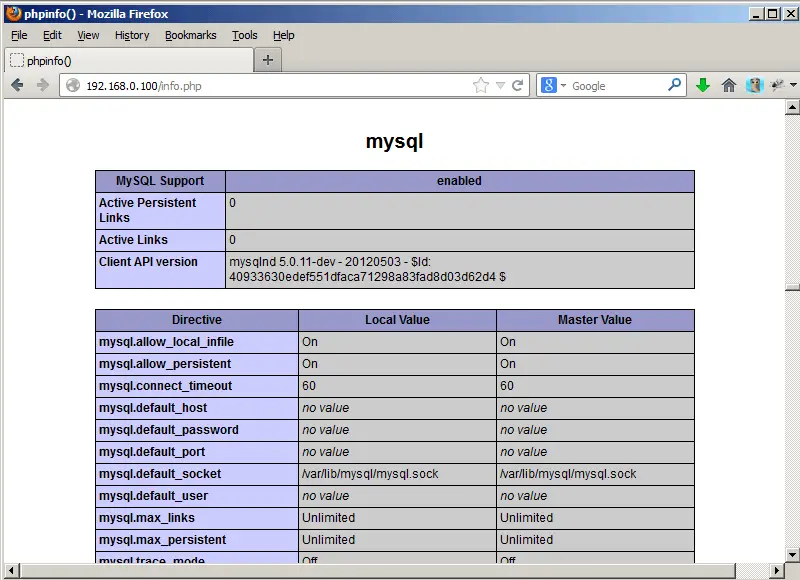Minimize the Firefox window

756,14
